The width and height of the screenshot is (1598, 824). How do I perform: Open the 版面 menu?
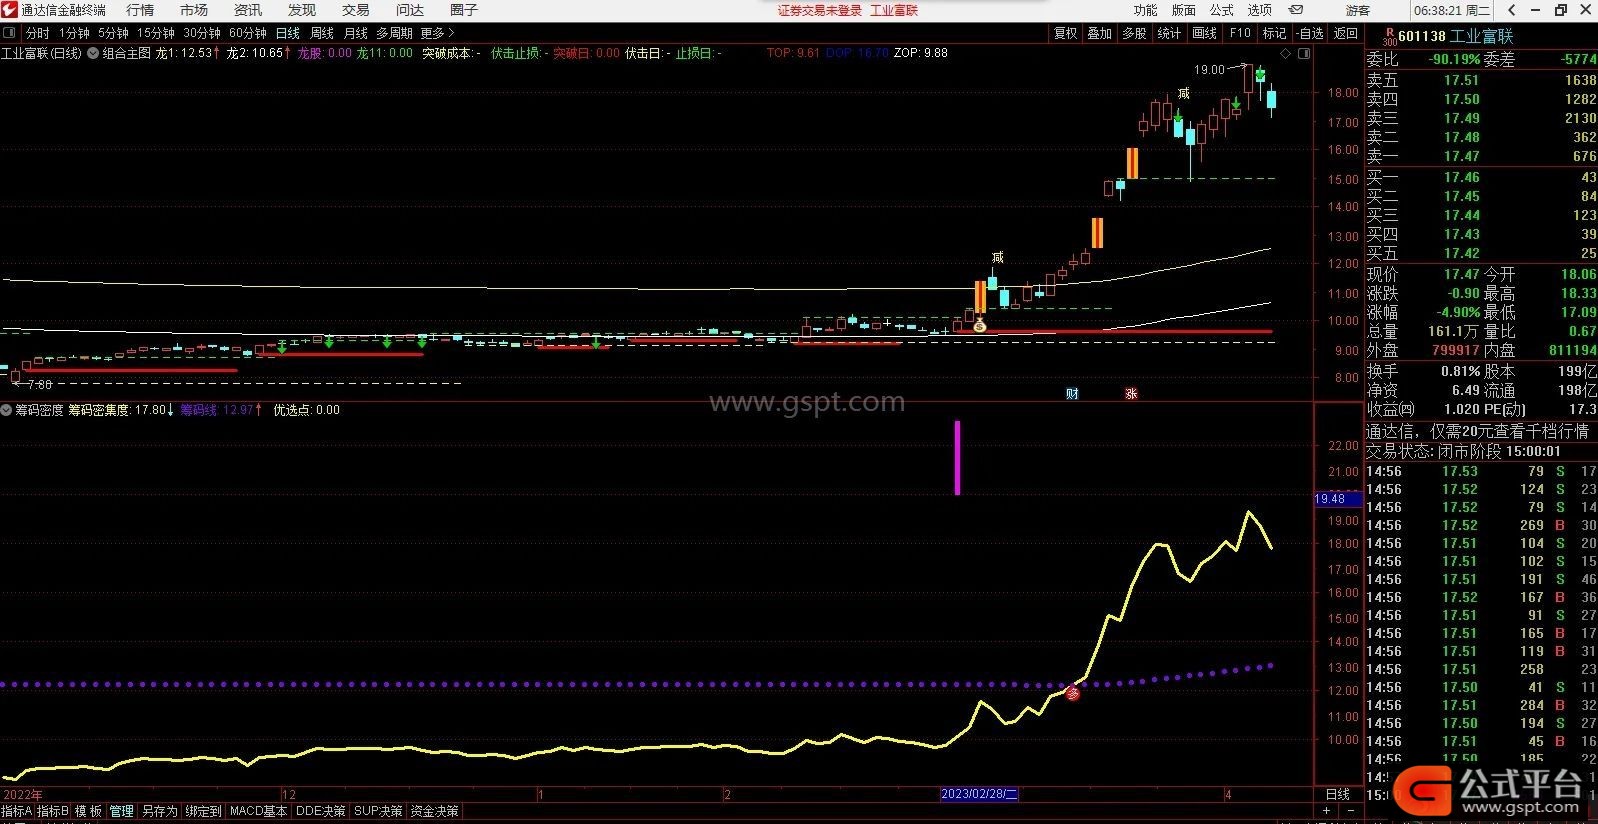pos(1184,10)
